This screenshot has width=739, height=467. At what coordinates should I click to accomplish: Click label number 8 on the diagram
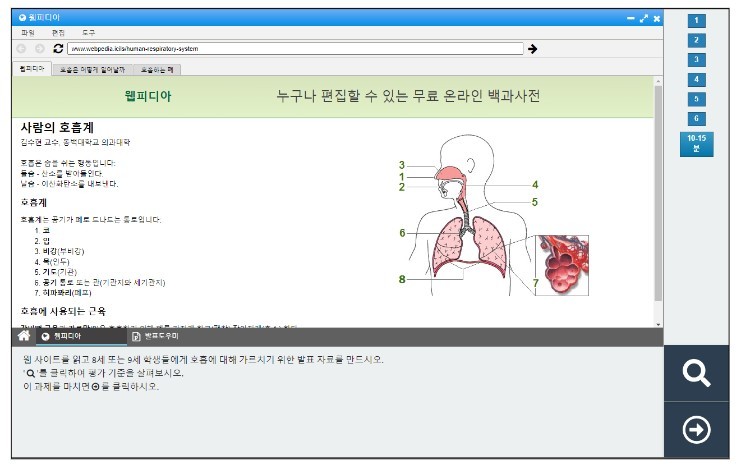click(402, 279)
